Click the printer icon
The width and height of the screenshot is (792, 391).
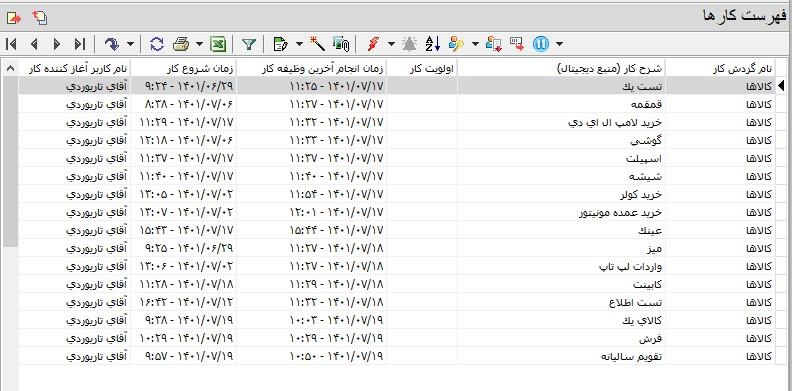pyautogui.click(x=181, y=44)
